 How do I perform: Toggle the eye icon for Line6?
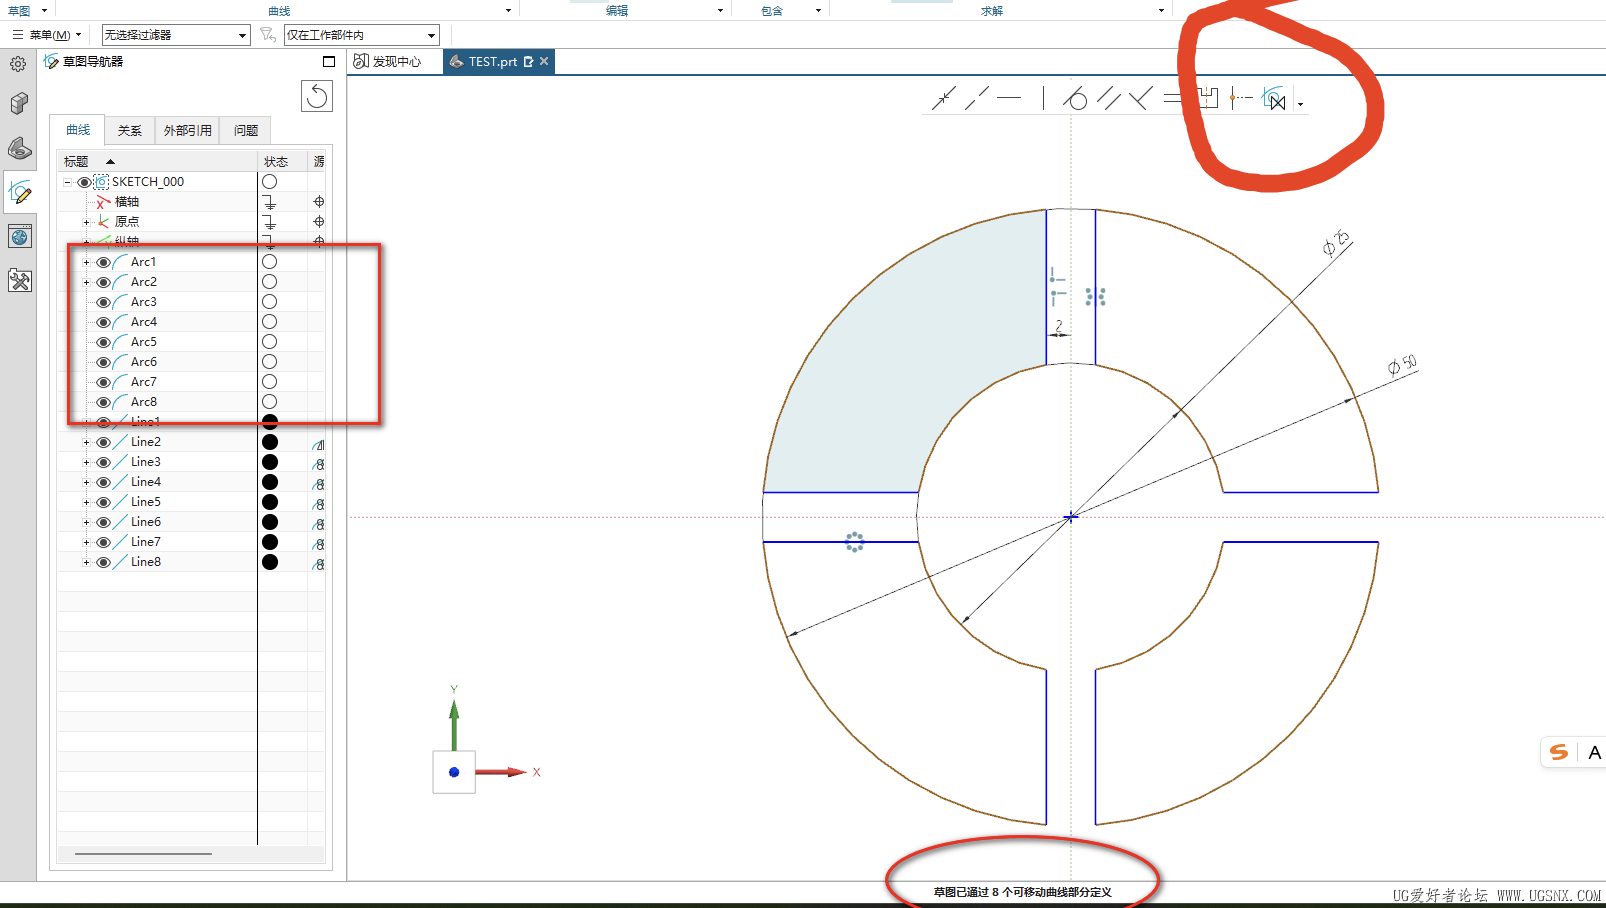click(x=103, y=522)
